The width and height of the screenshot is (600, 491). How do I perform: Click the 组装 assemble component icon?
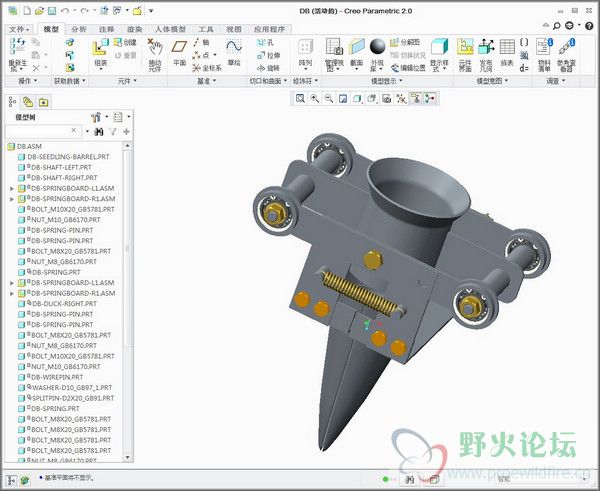coord(101,55)
